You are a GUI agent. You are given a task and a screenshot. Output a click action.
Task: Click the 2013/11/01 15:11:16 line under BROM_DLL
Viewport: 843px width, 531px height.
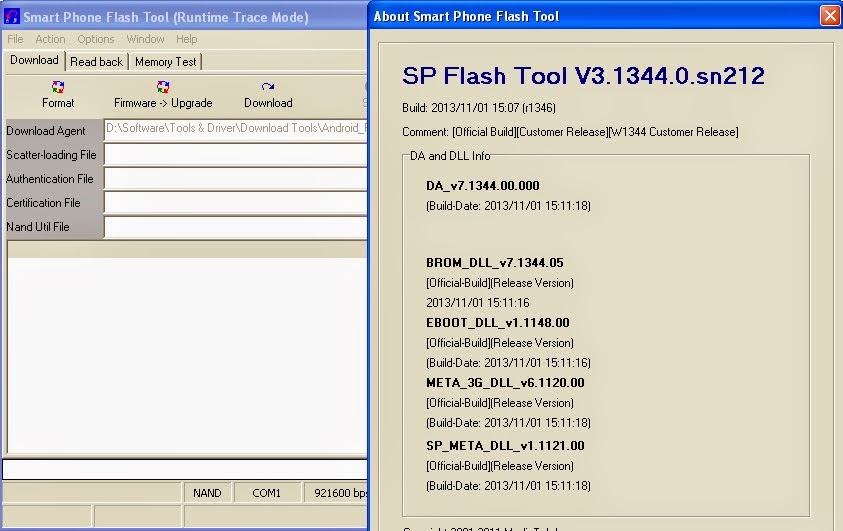tap(478, 303)
